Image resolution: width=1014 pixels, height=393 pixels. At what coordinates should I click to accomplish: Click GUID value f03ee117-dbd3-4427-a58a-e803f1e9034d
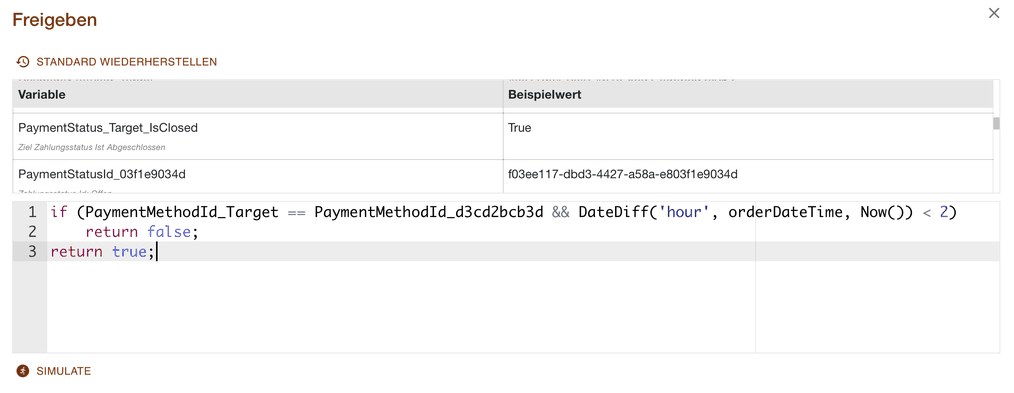pos(623,174)
